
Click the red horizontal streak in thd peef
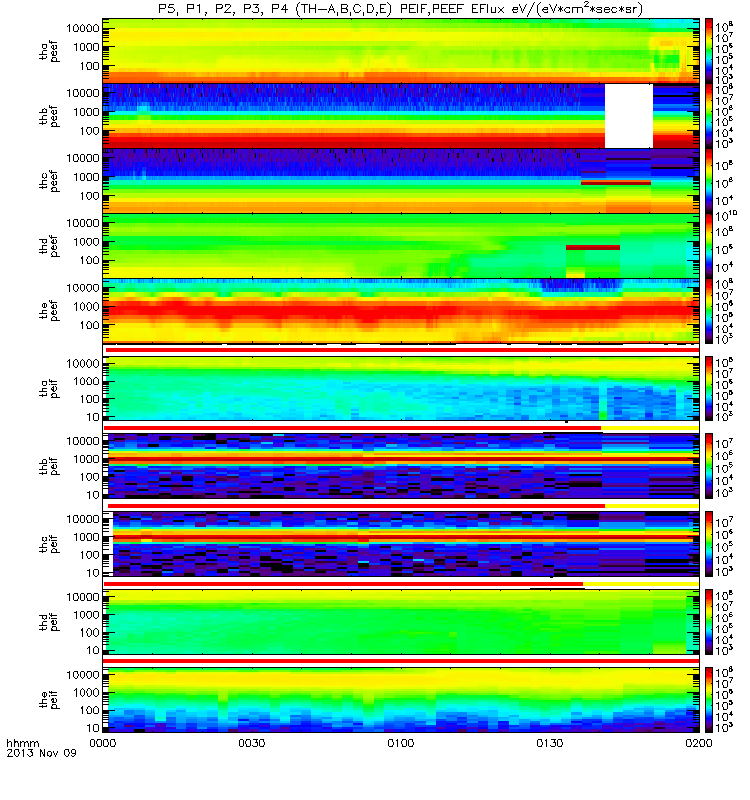click(593, 247)
